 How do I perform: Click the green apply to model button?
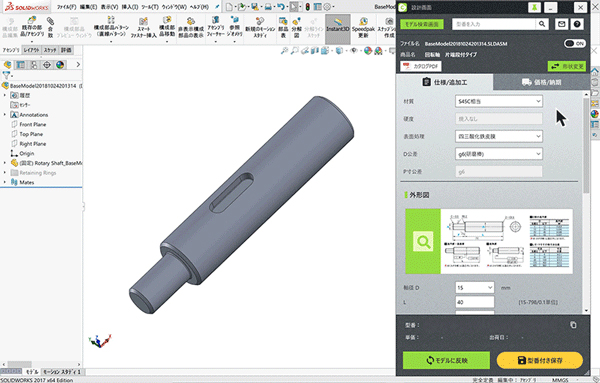446,360
